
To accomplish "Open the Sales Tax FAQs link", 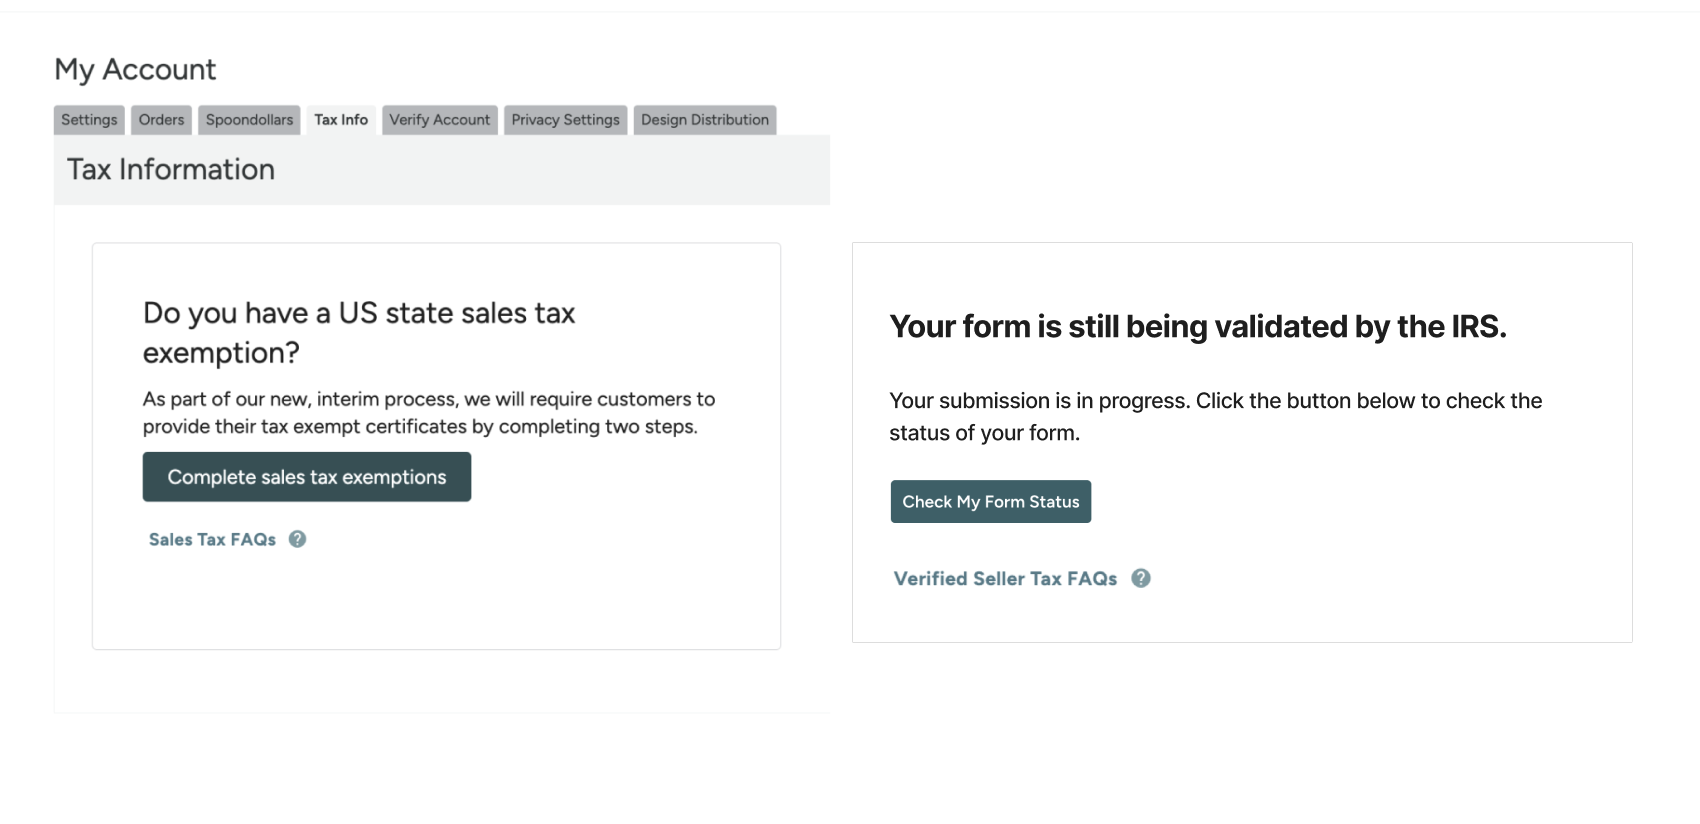I will (211, 539).
